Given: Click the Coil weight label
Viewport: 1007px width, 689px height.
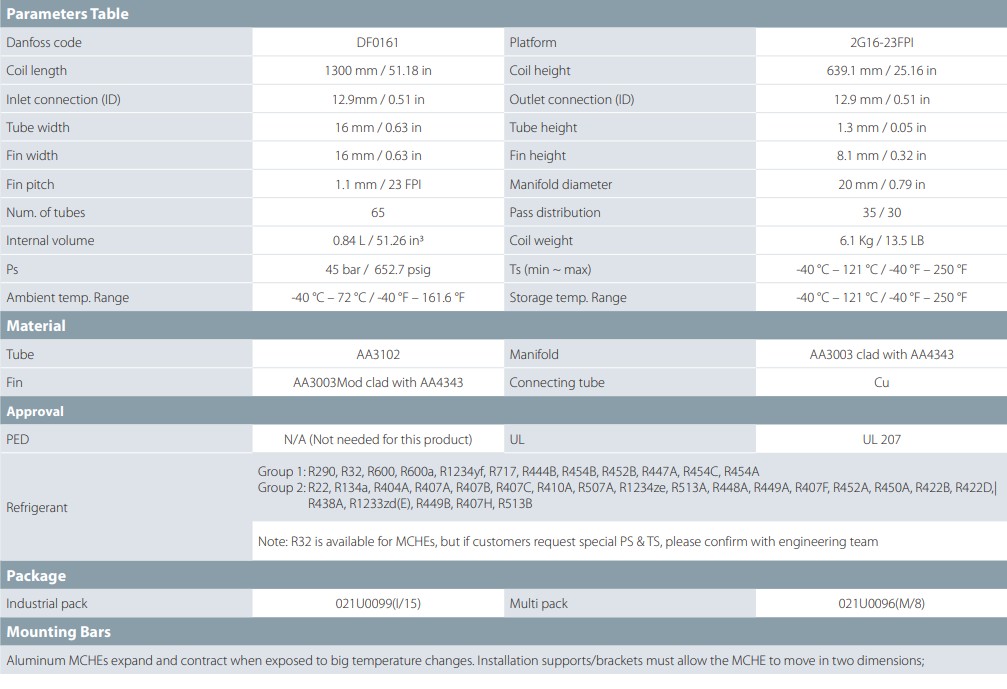Looking at the screenshot, I should click(541, 241).
